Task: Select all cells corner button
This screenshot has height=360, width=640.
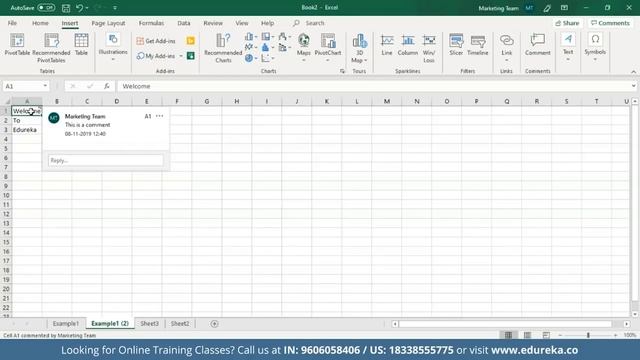Action: point(6,101)
